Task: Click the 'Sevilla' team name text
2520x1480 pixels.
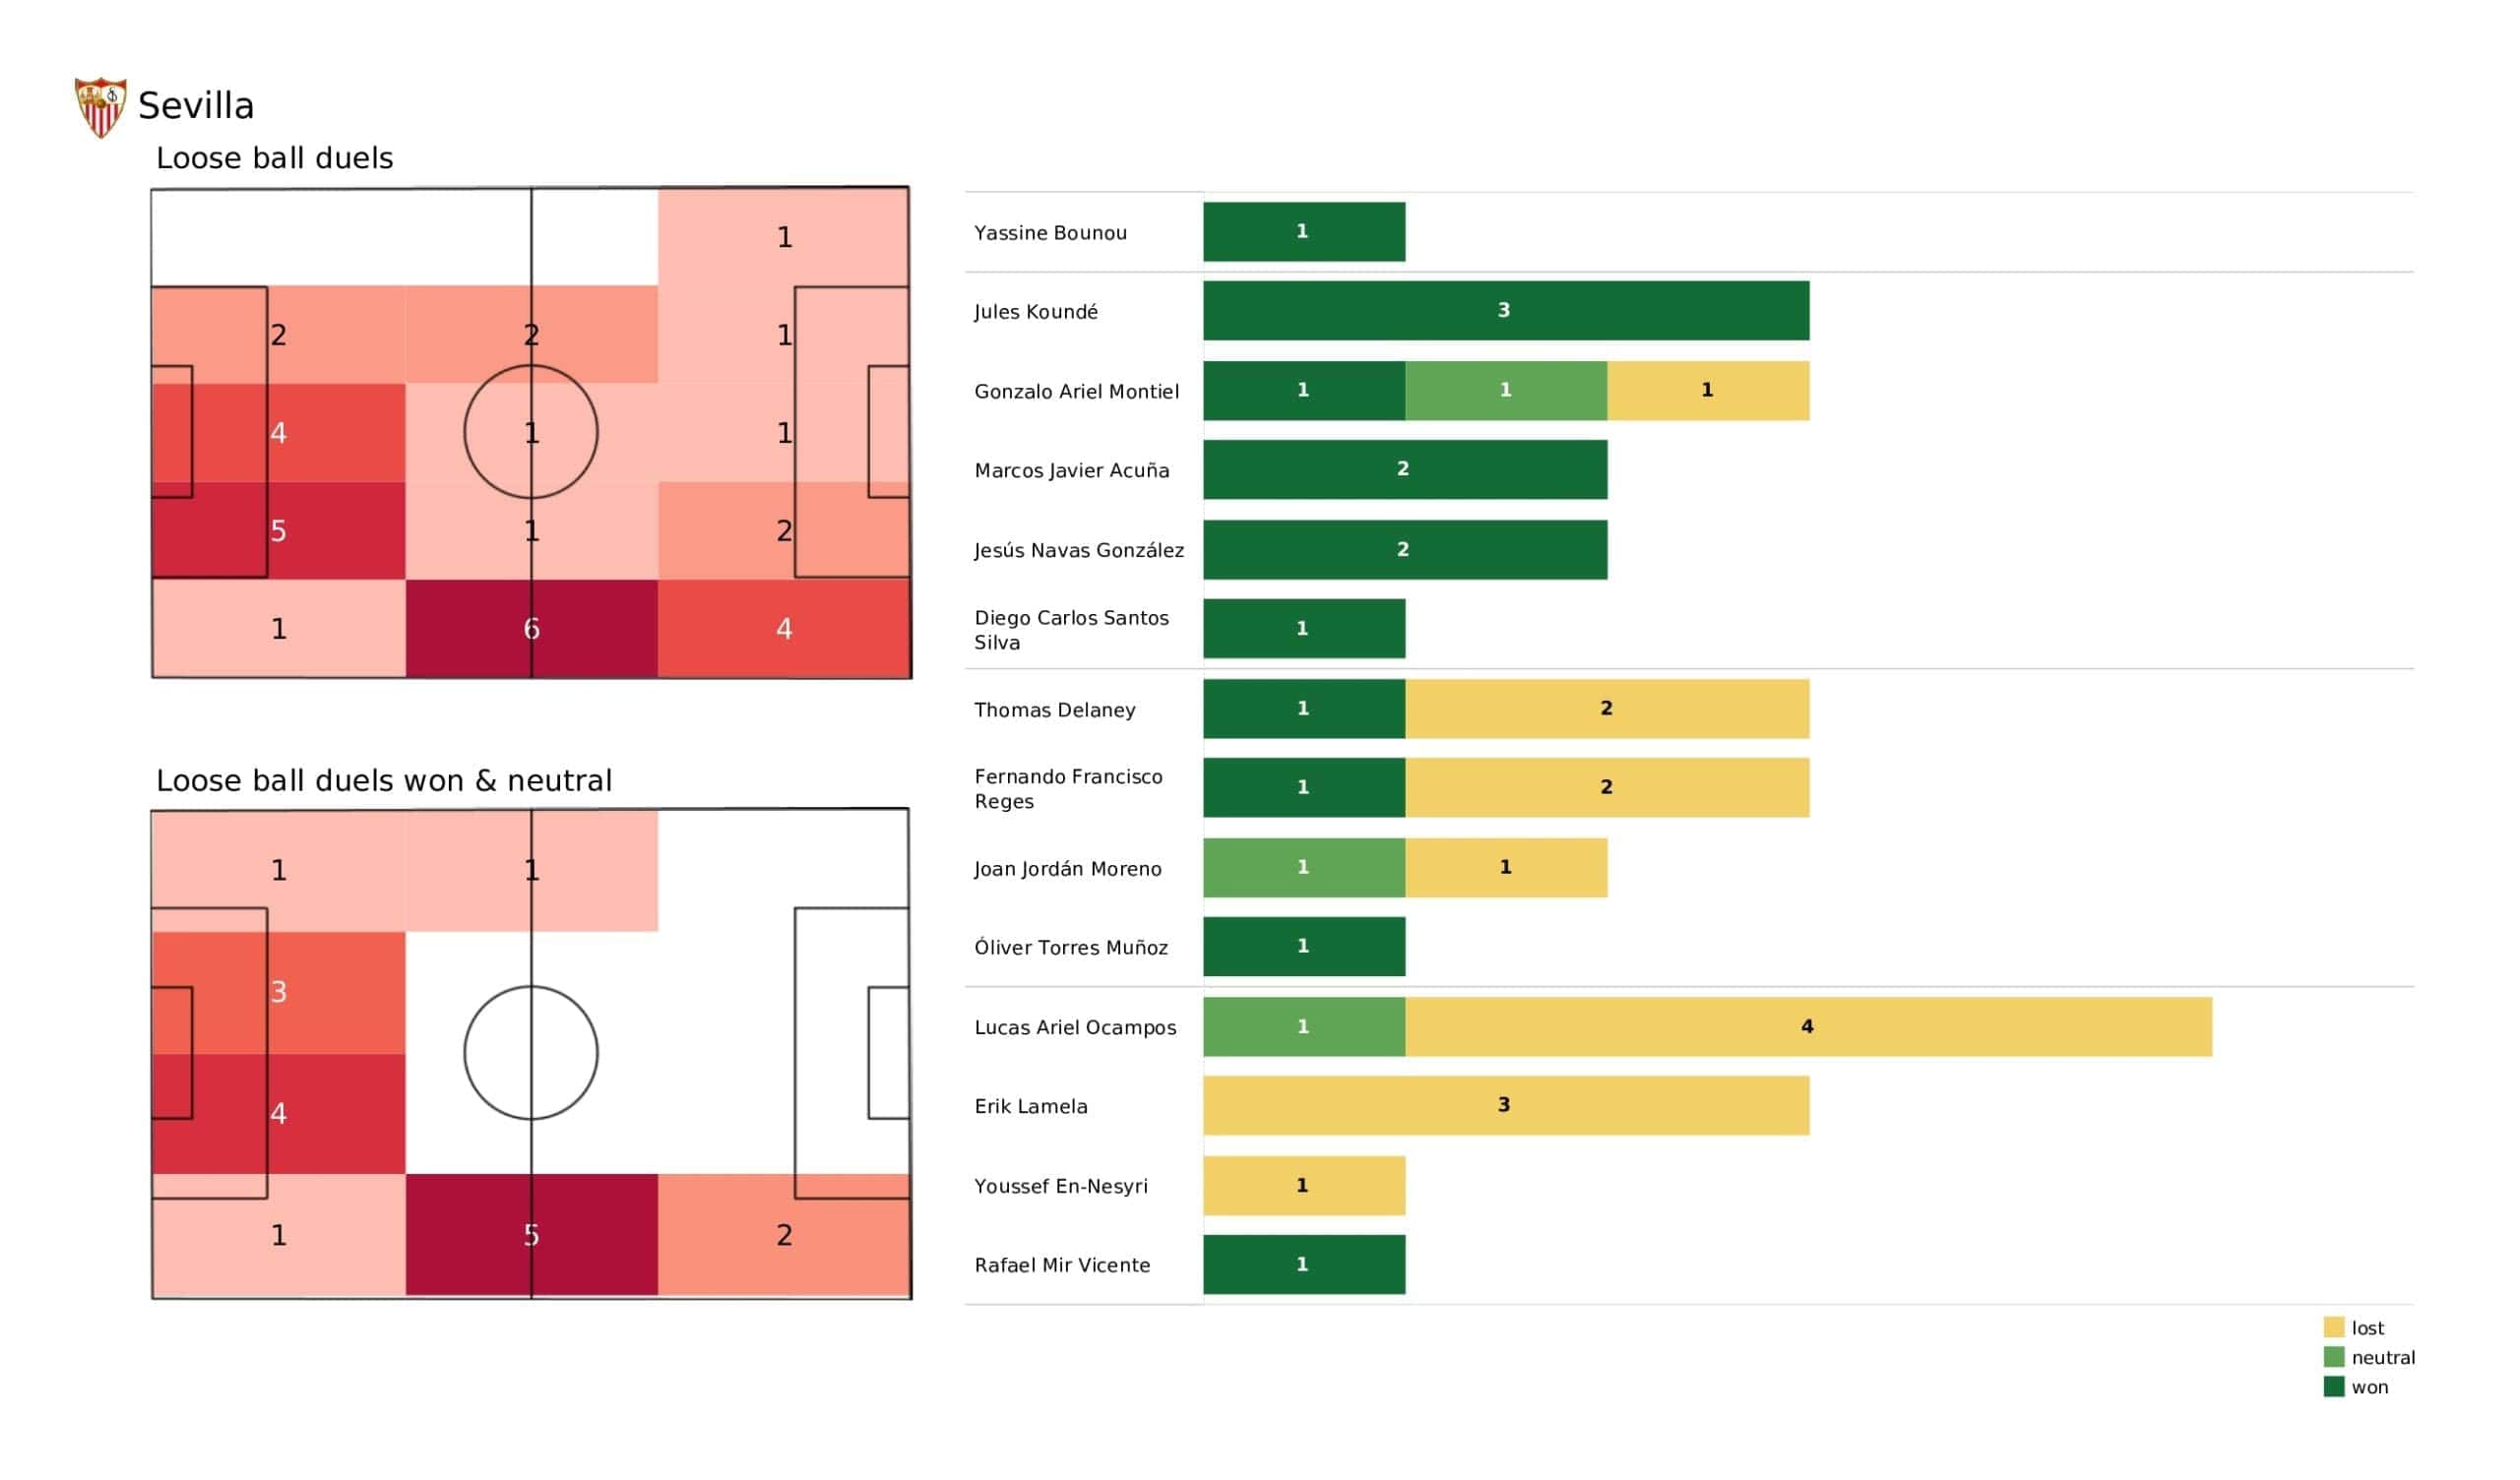Action: (196, 106)
